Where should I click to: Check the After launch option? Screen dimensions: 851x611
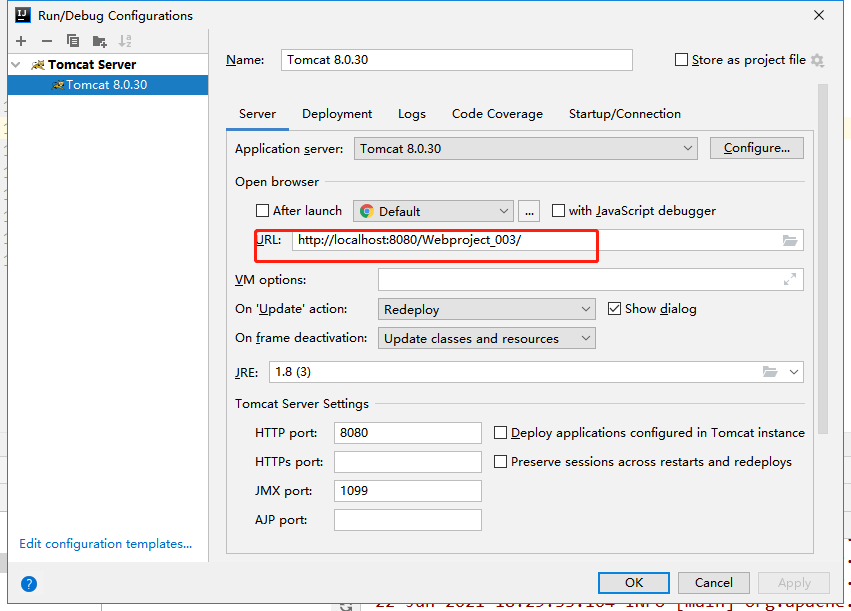[262, 211]
